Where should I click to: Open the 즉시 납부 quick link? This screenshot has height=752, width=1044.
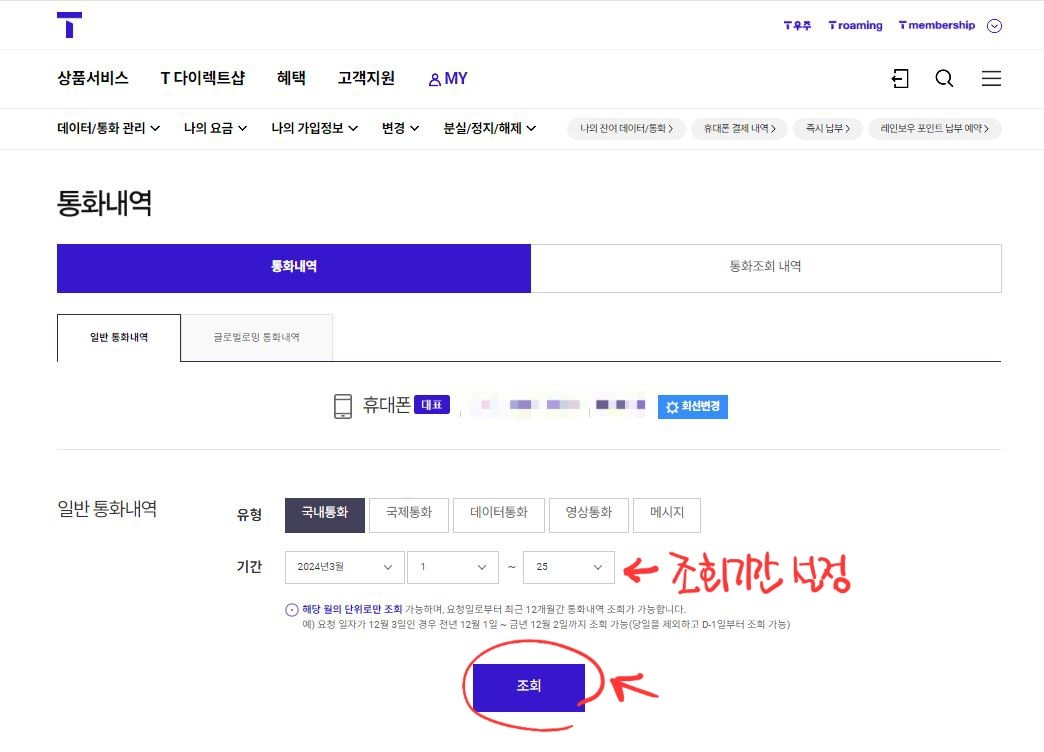click(827, 128)
